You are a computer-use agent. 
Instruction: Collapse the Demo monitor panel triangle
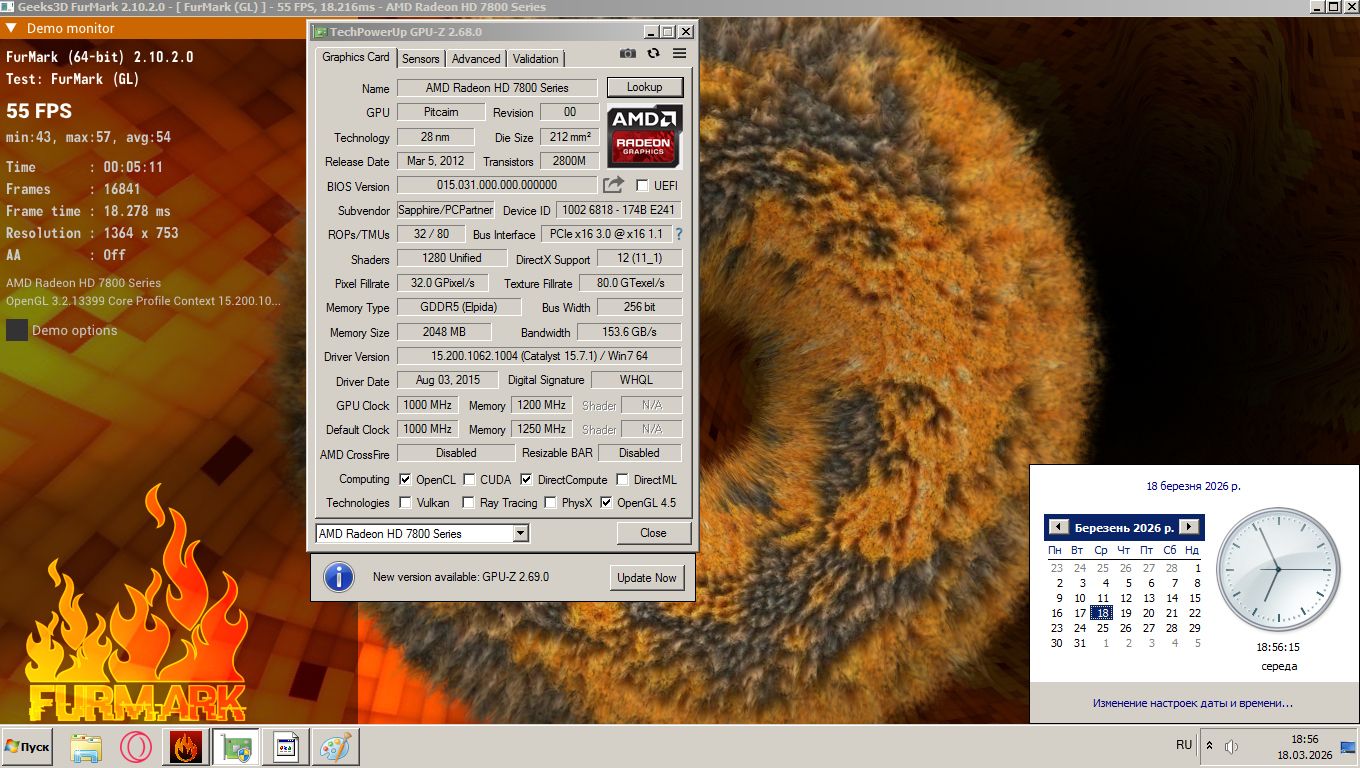click(x=10, y=28)
